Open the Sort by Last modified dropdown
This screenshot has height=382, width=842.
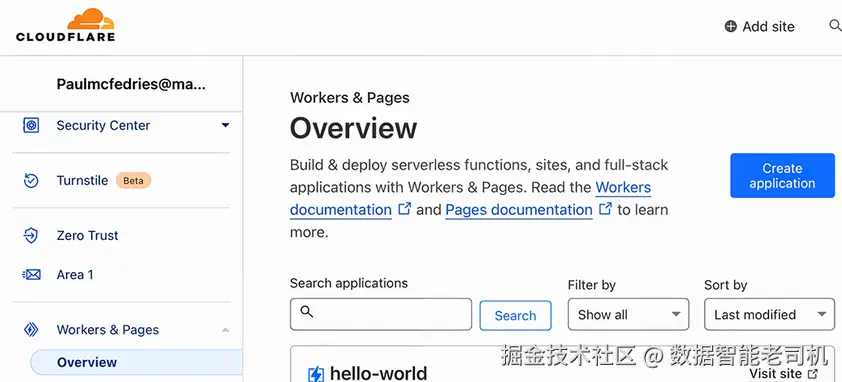[769, 314]
